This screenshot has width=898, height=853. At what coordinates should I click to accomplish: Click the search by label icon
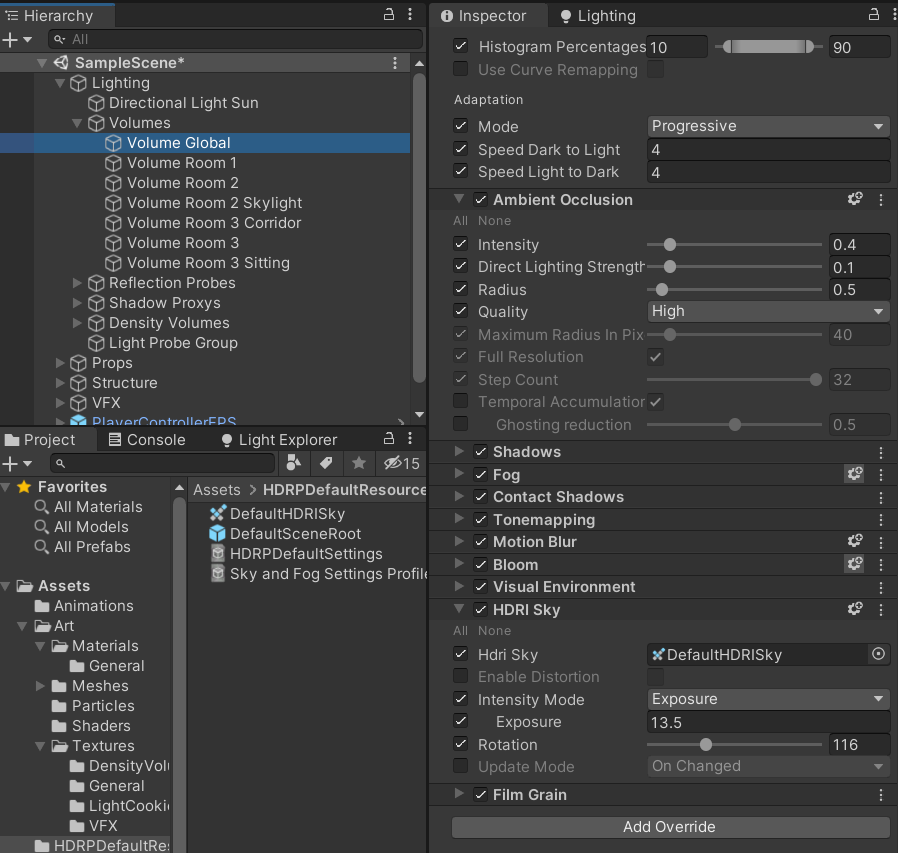point(325,463)
